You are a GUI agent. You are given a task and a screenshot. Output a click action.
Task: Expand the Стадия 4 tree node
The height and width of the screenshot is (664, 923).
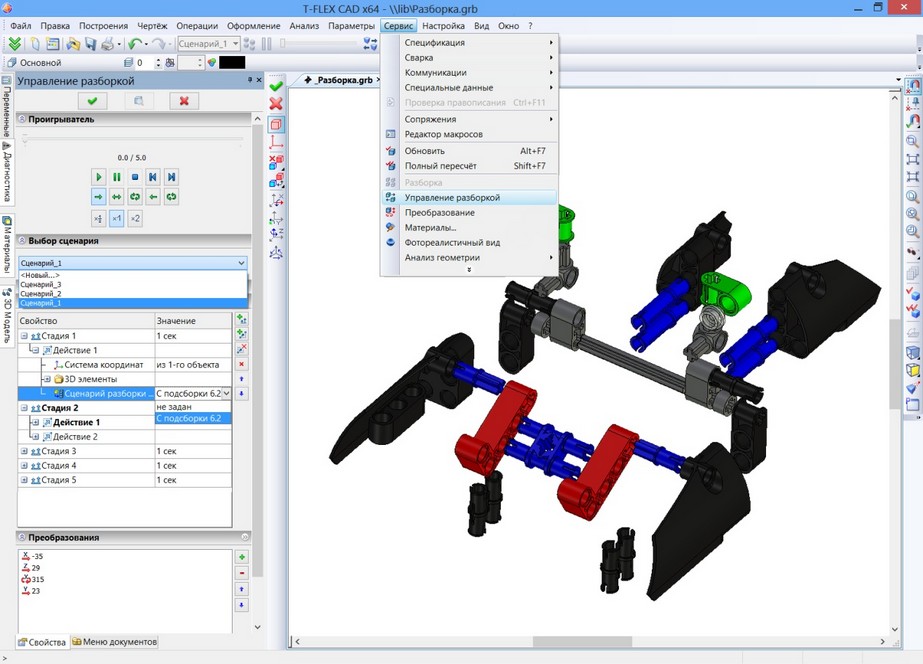pyautogui.click(x=24, y=466)
